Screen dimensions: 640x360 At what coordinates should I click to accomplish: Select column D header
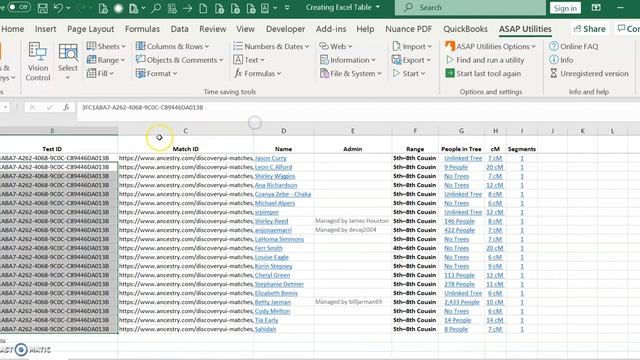point(283,131)
